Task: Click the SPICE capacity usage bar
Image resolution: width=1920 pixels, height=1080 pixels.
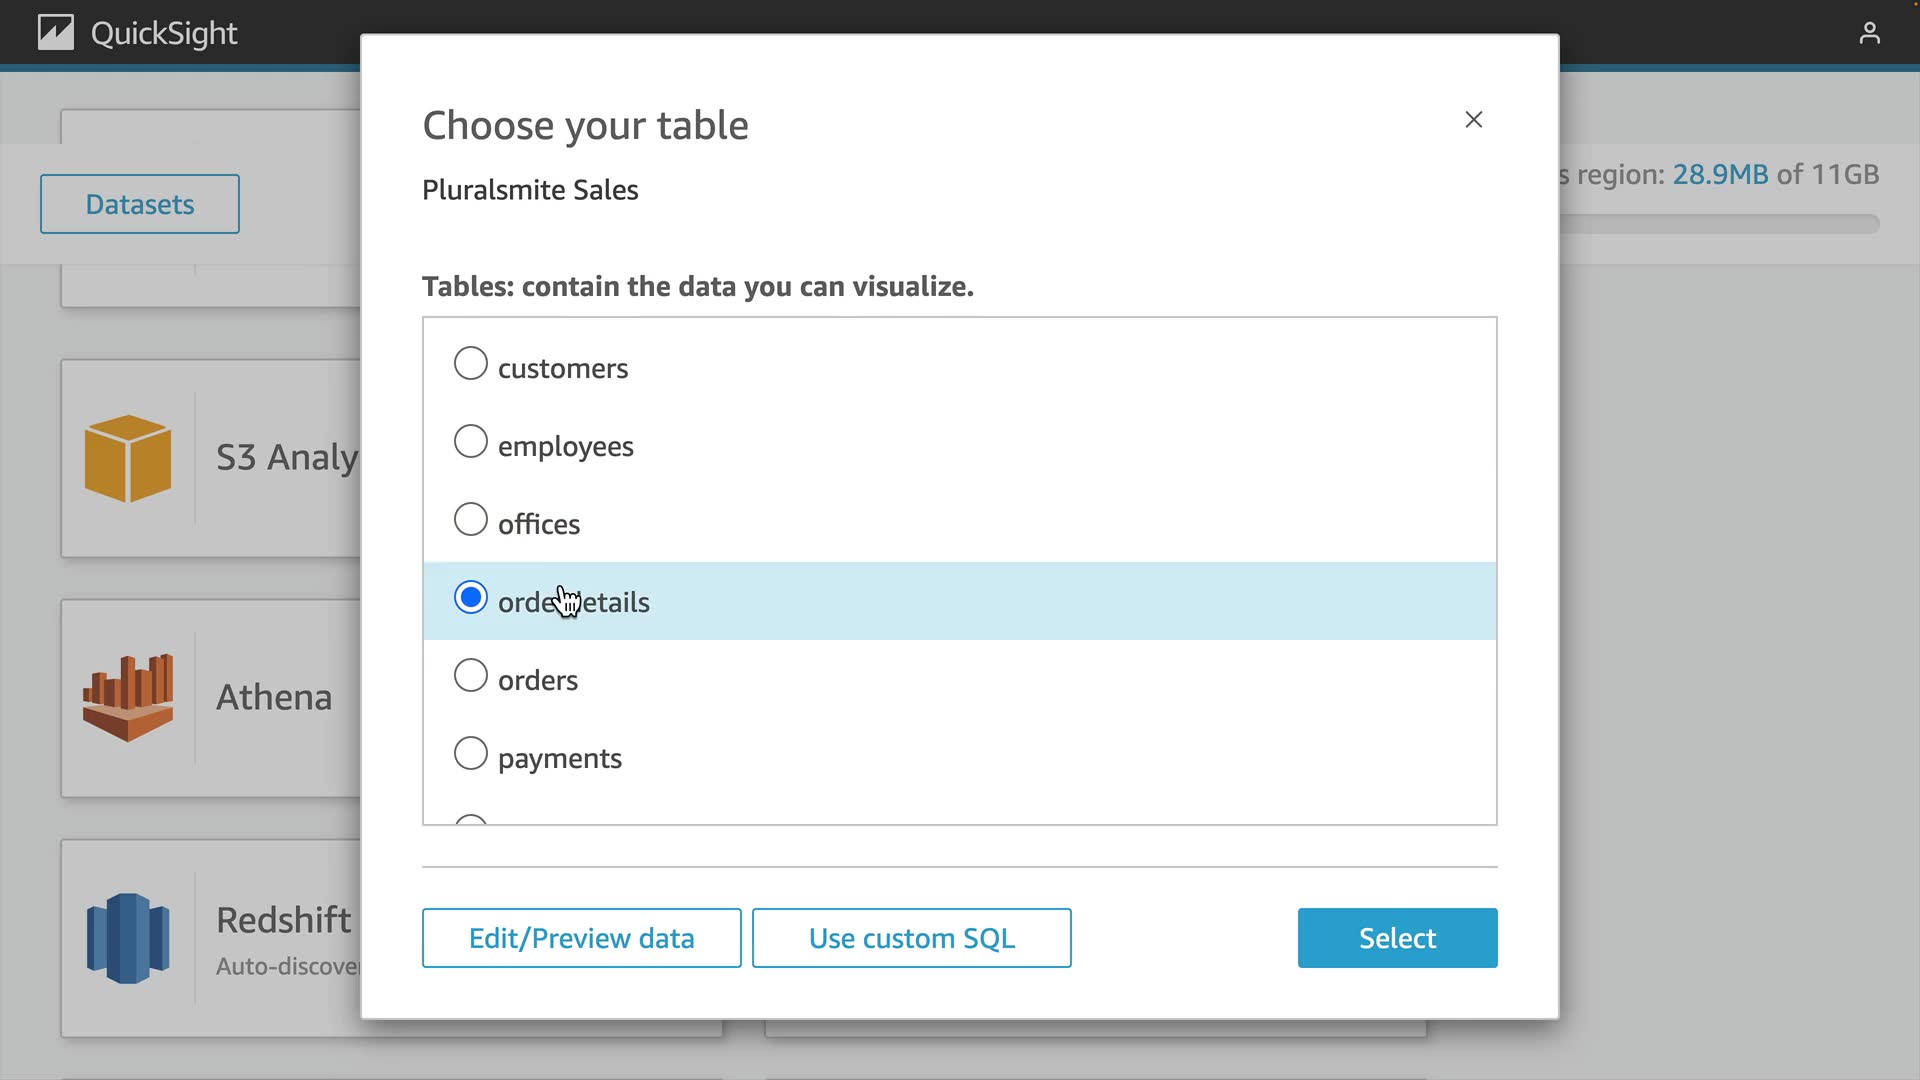Action: tap(1720, 224)
